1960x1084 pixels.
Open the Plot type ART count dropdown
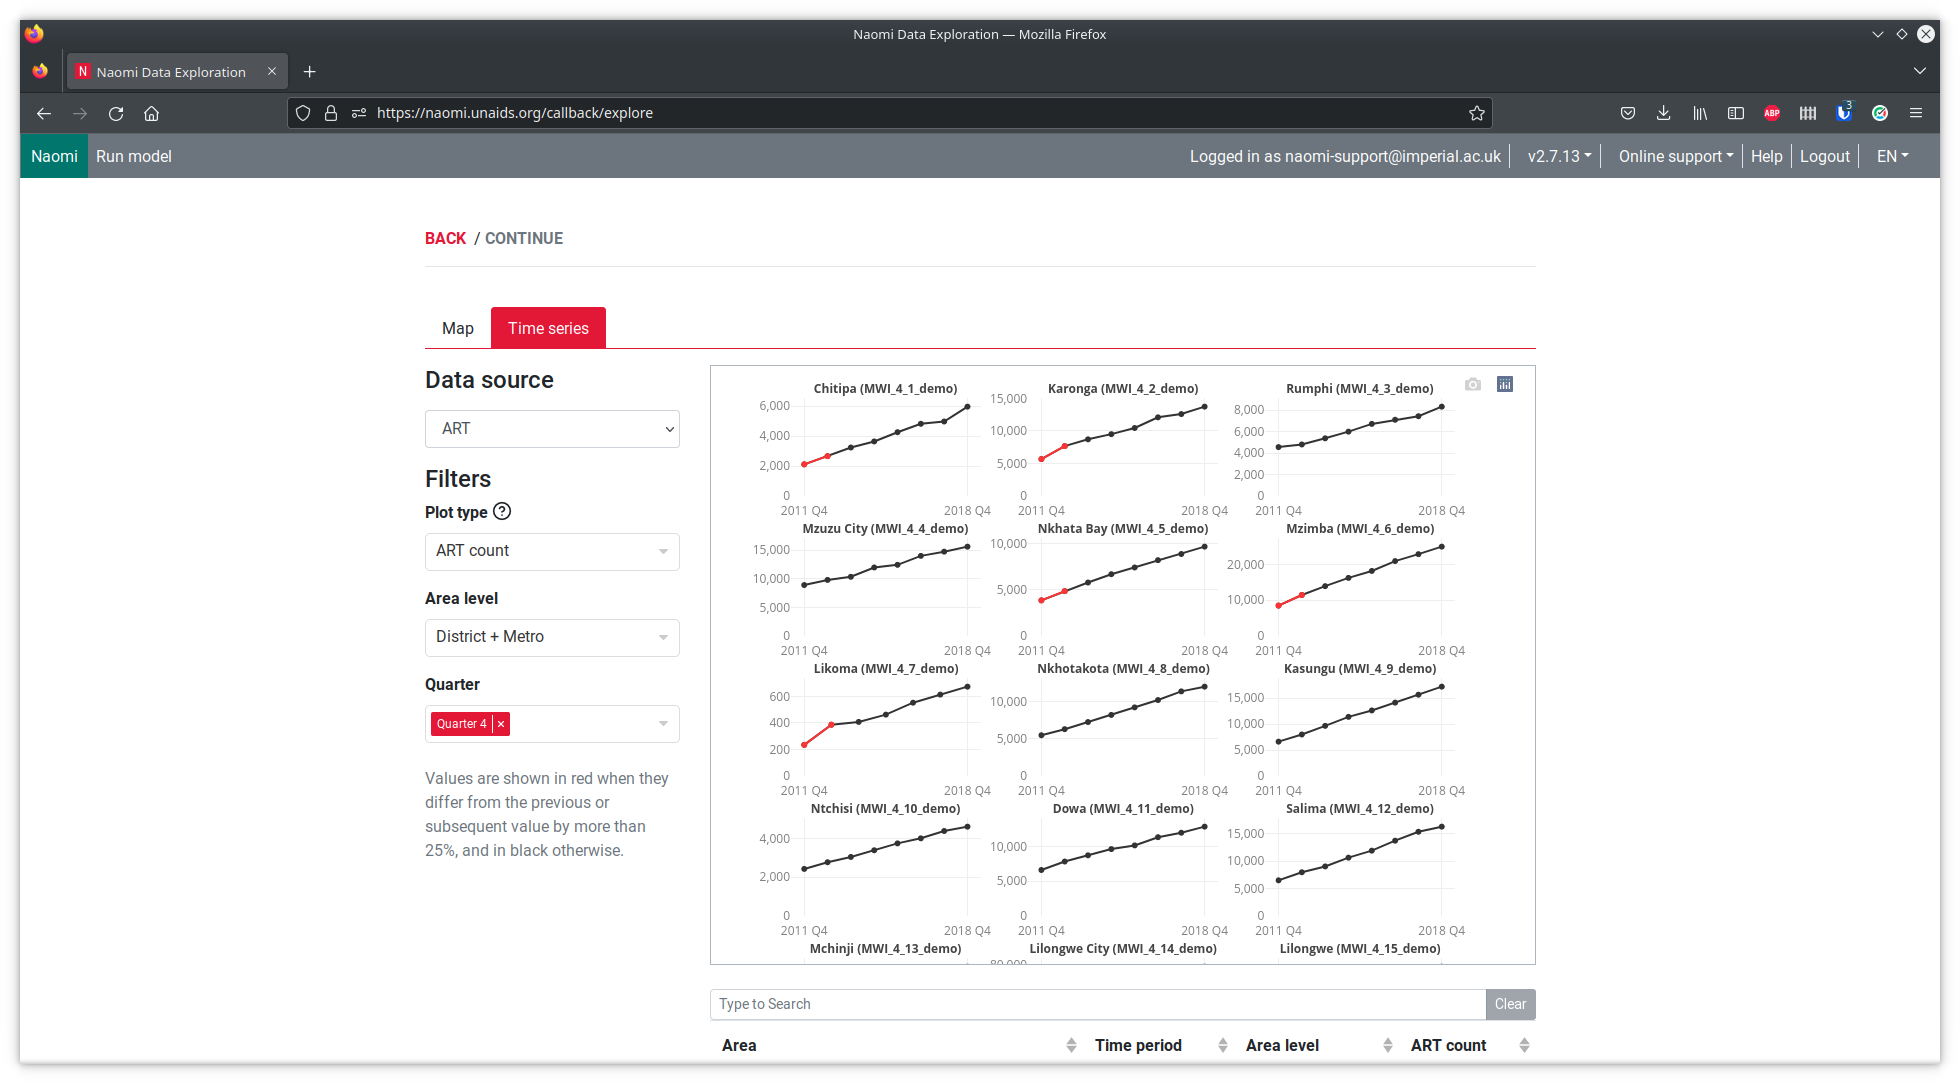click(550, 550)
